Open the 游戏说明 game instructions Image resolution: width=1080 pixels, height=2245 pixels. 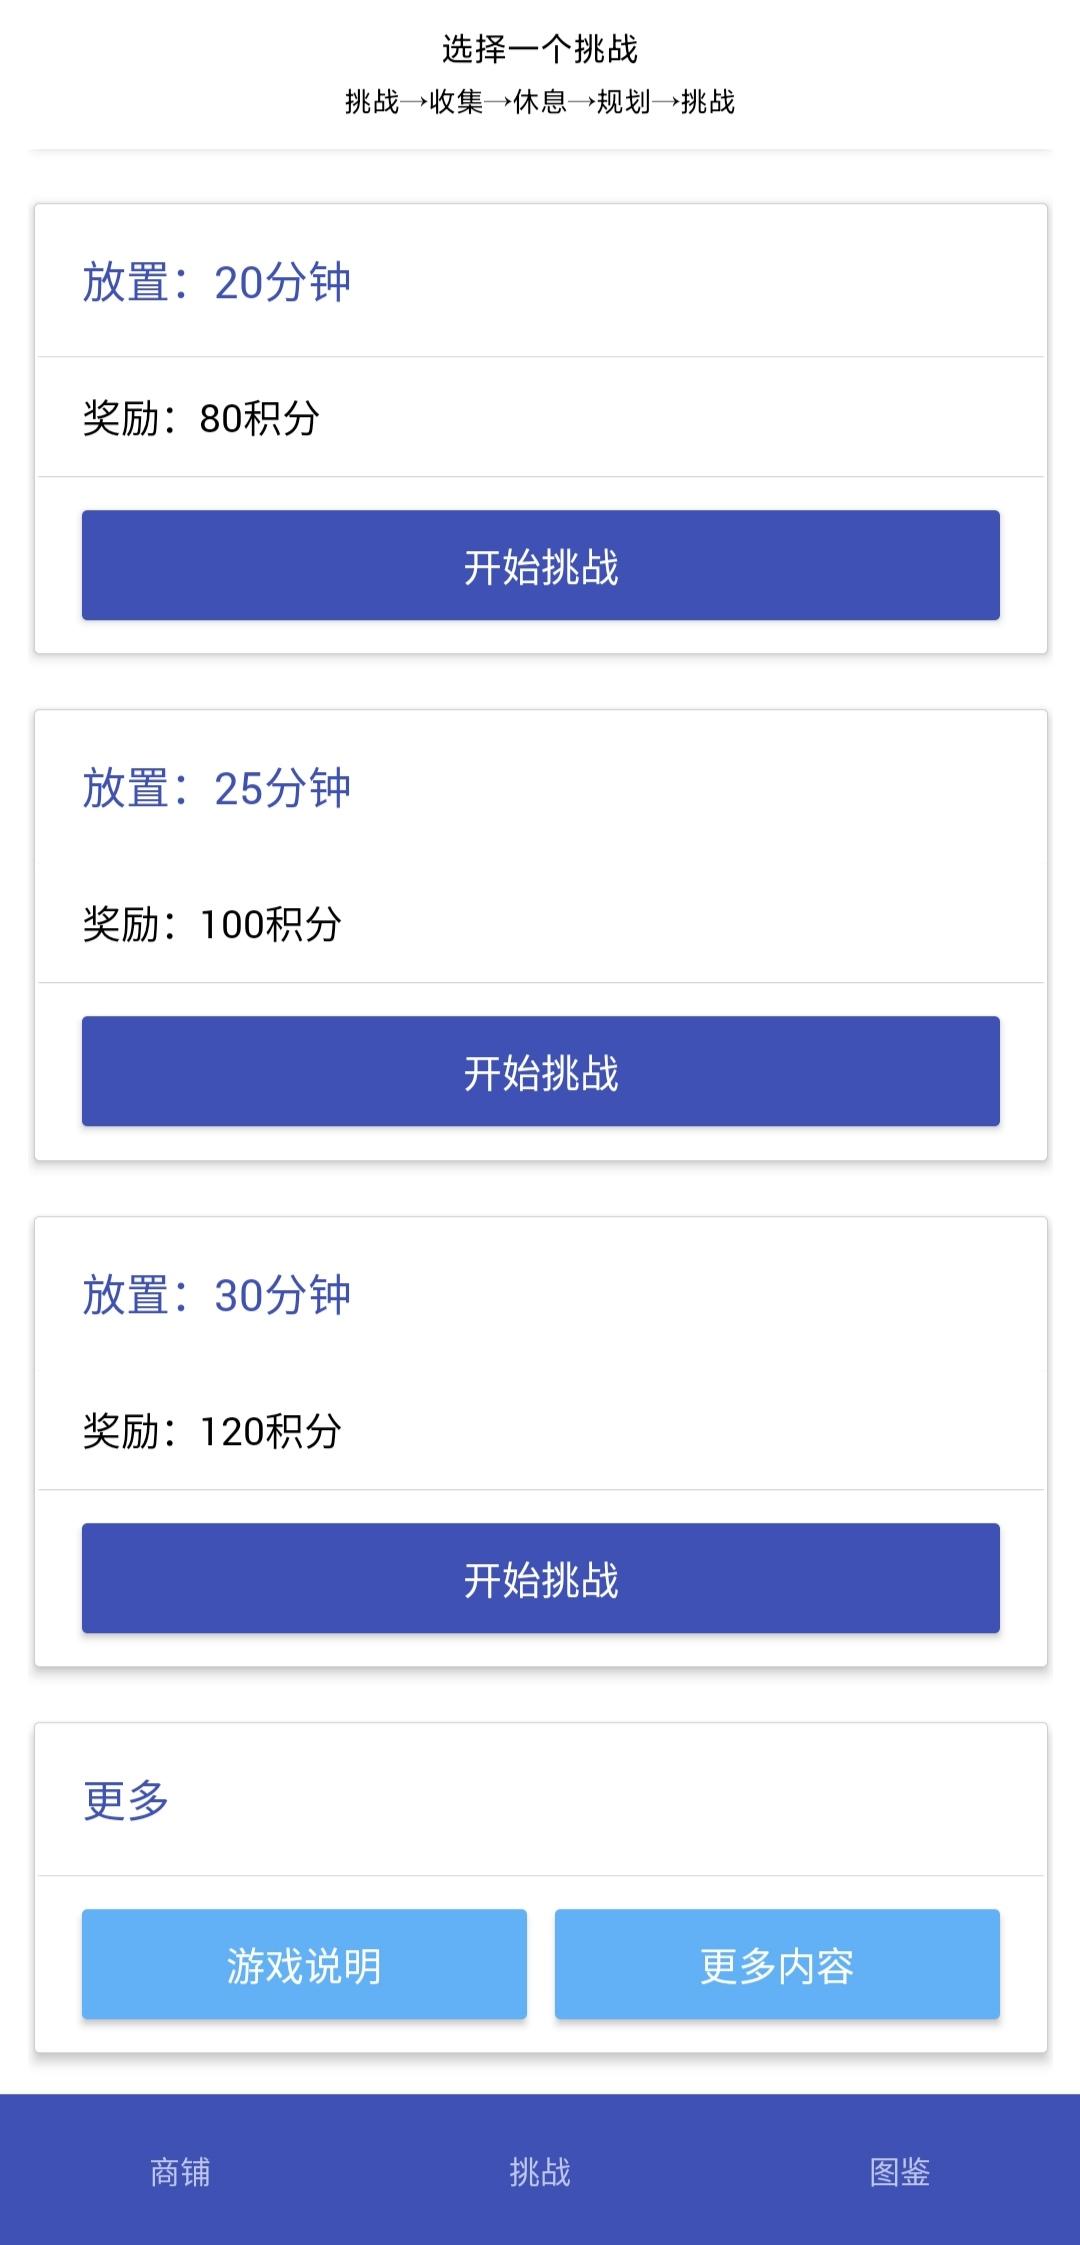tap(304, 1964)
